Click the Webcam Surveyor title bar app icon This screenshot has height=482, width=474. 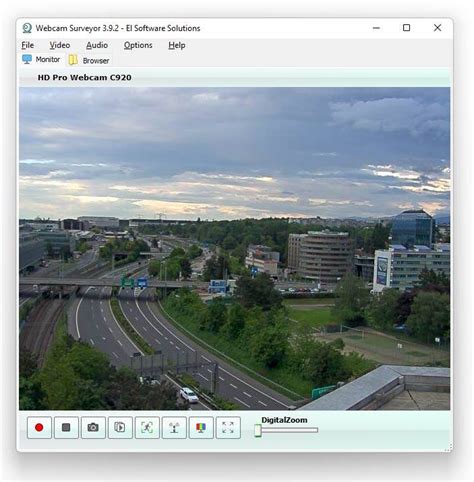click(27, 28)
